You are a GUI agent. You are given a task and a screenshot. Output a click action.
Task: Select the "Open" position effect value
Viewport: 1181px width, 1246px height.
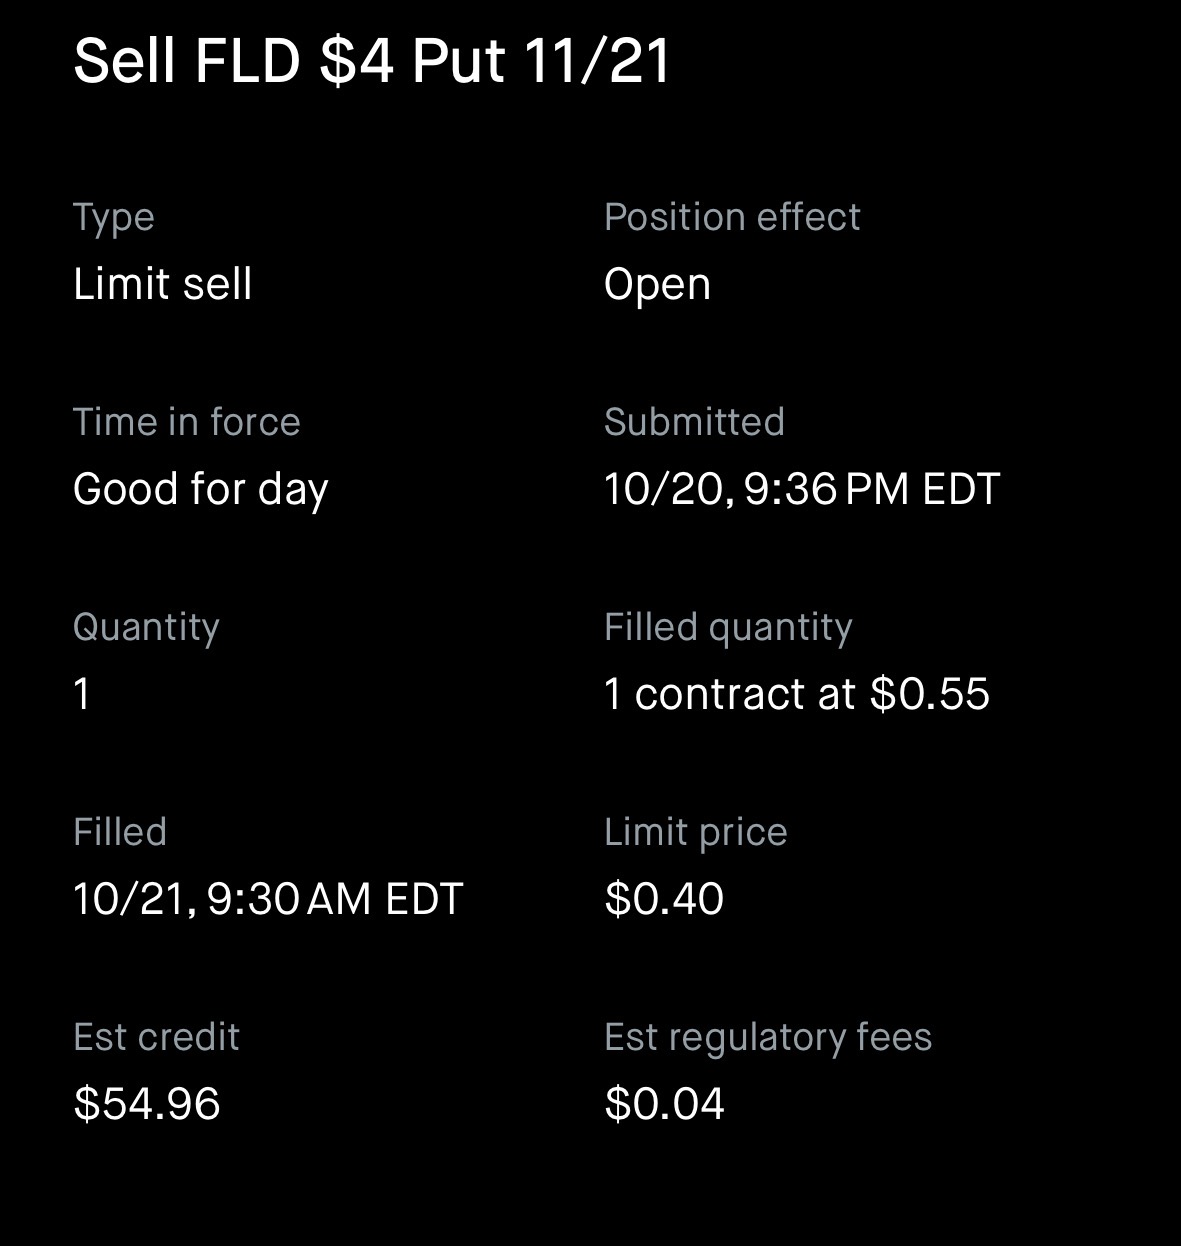[657, 284]
